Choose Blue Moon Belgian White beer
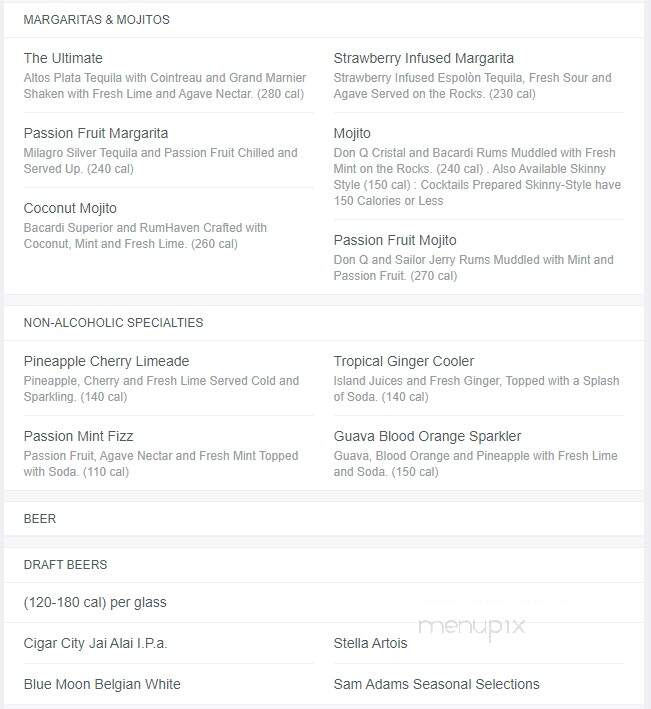The width and height of the screenshot is (651, 709). 102,684
